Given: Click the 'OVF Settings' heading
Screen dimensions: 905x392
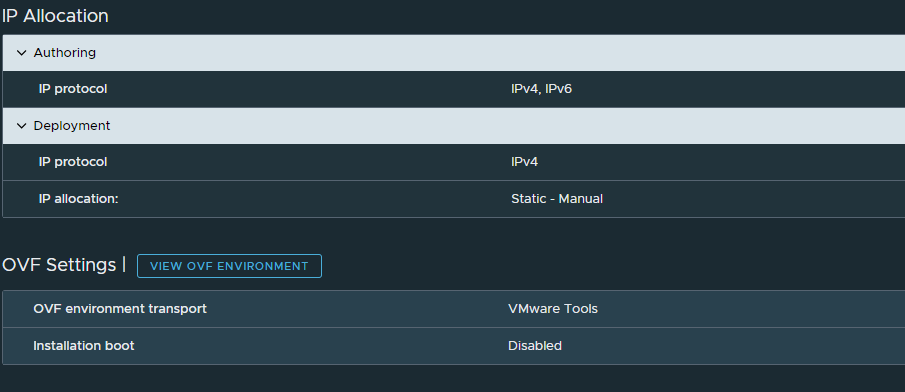Looking at the screenshot, I should [59, 265].
